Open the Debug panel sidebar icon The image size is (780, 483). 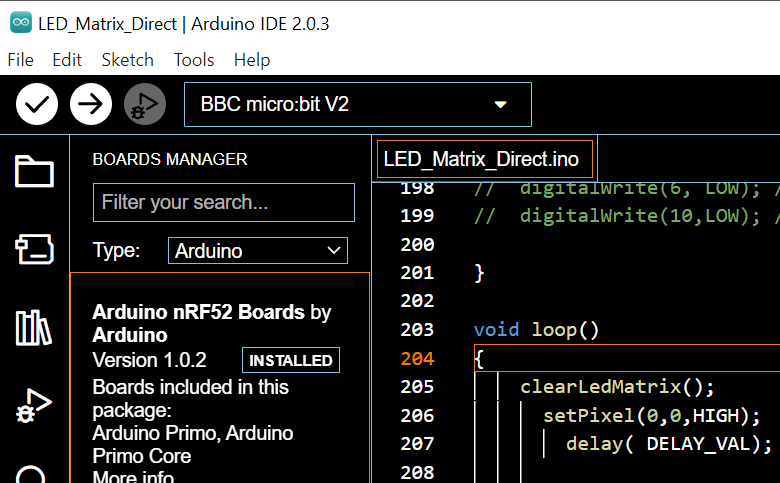tap(33, 405)
